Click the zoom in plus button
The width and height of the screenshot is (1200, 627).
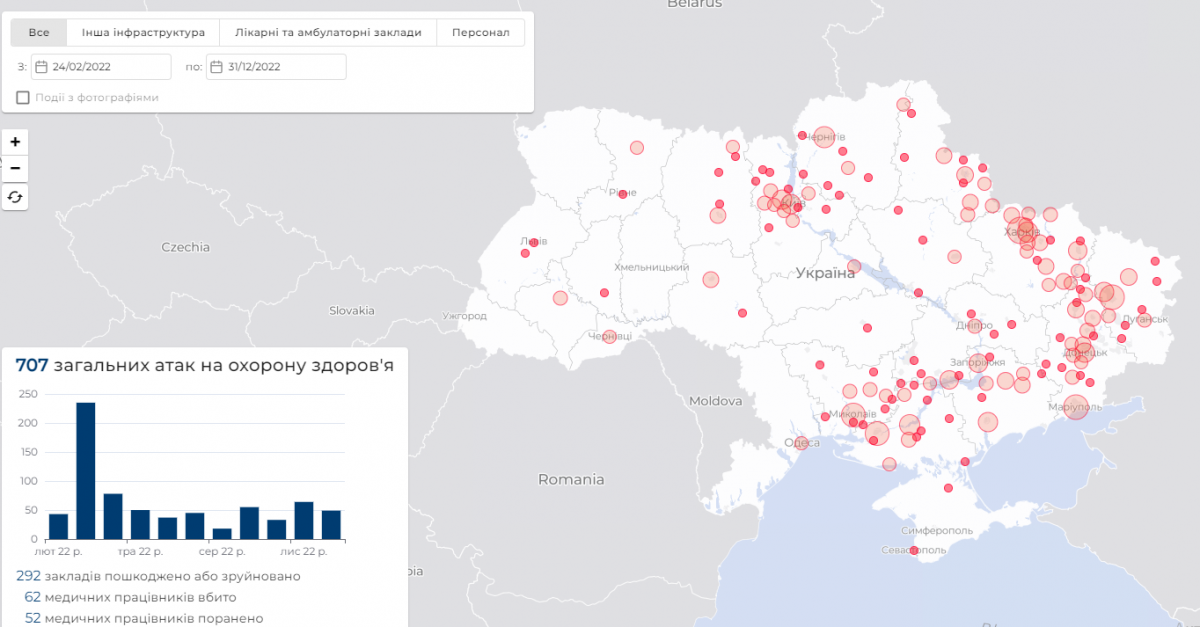tap(15, 142)
